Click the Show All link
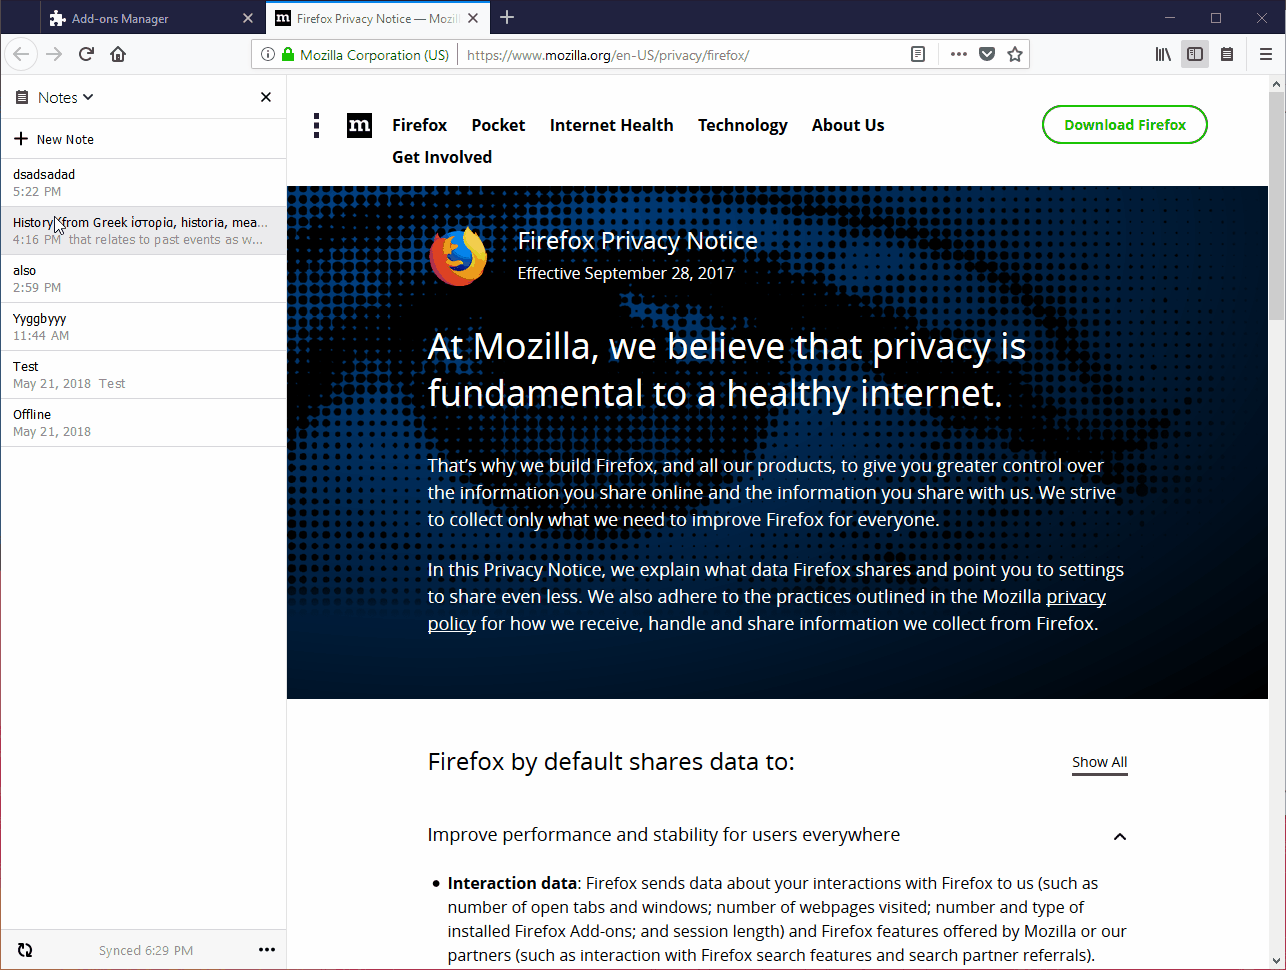 (x=1099, y=762)
